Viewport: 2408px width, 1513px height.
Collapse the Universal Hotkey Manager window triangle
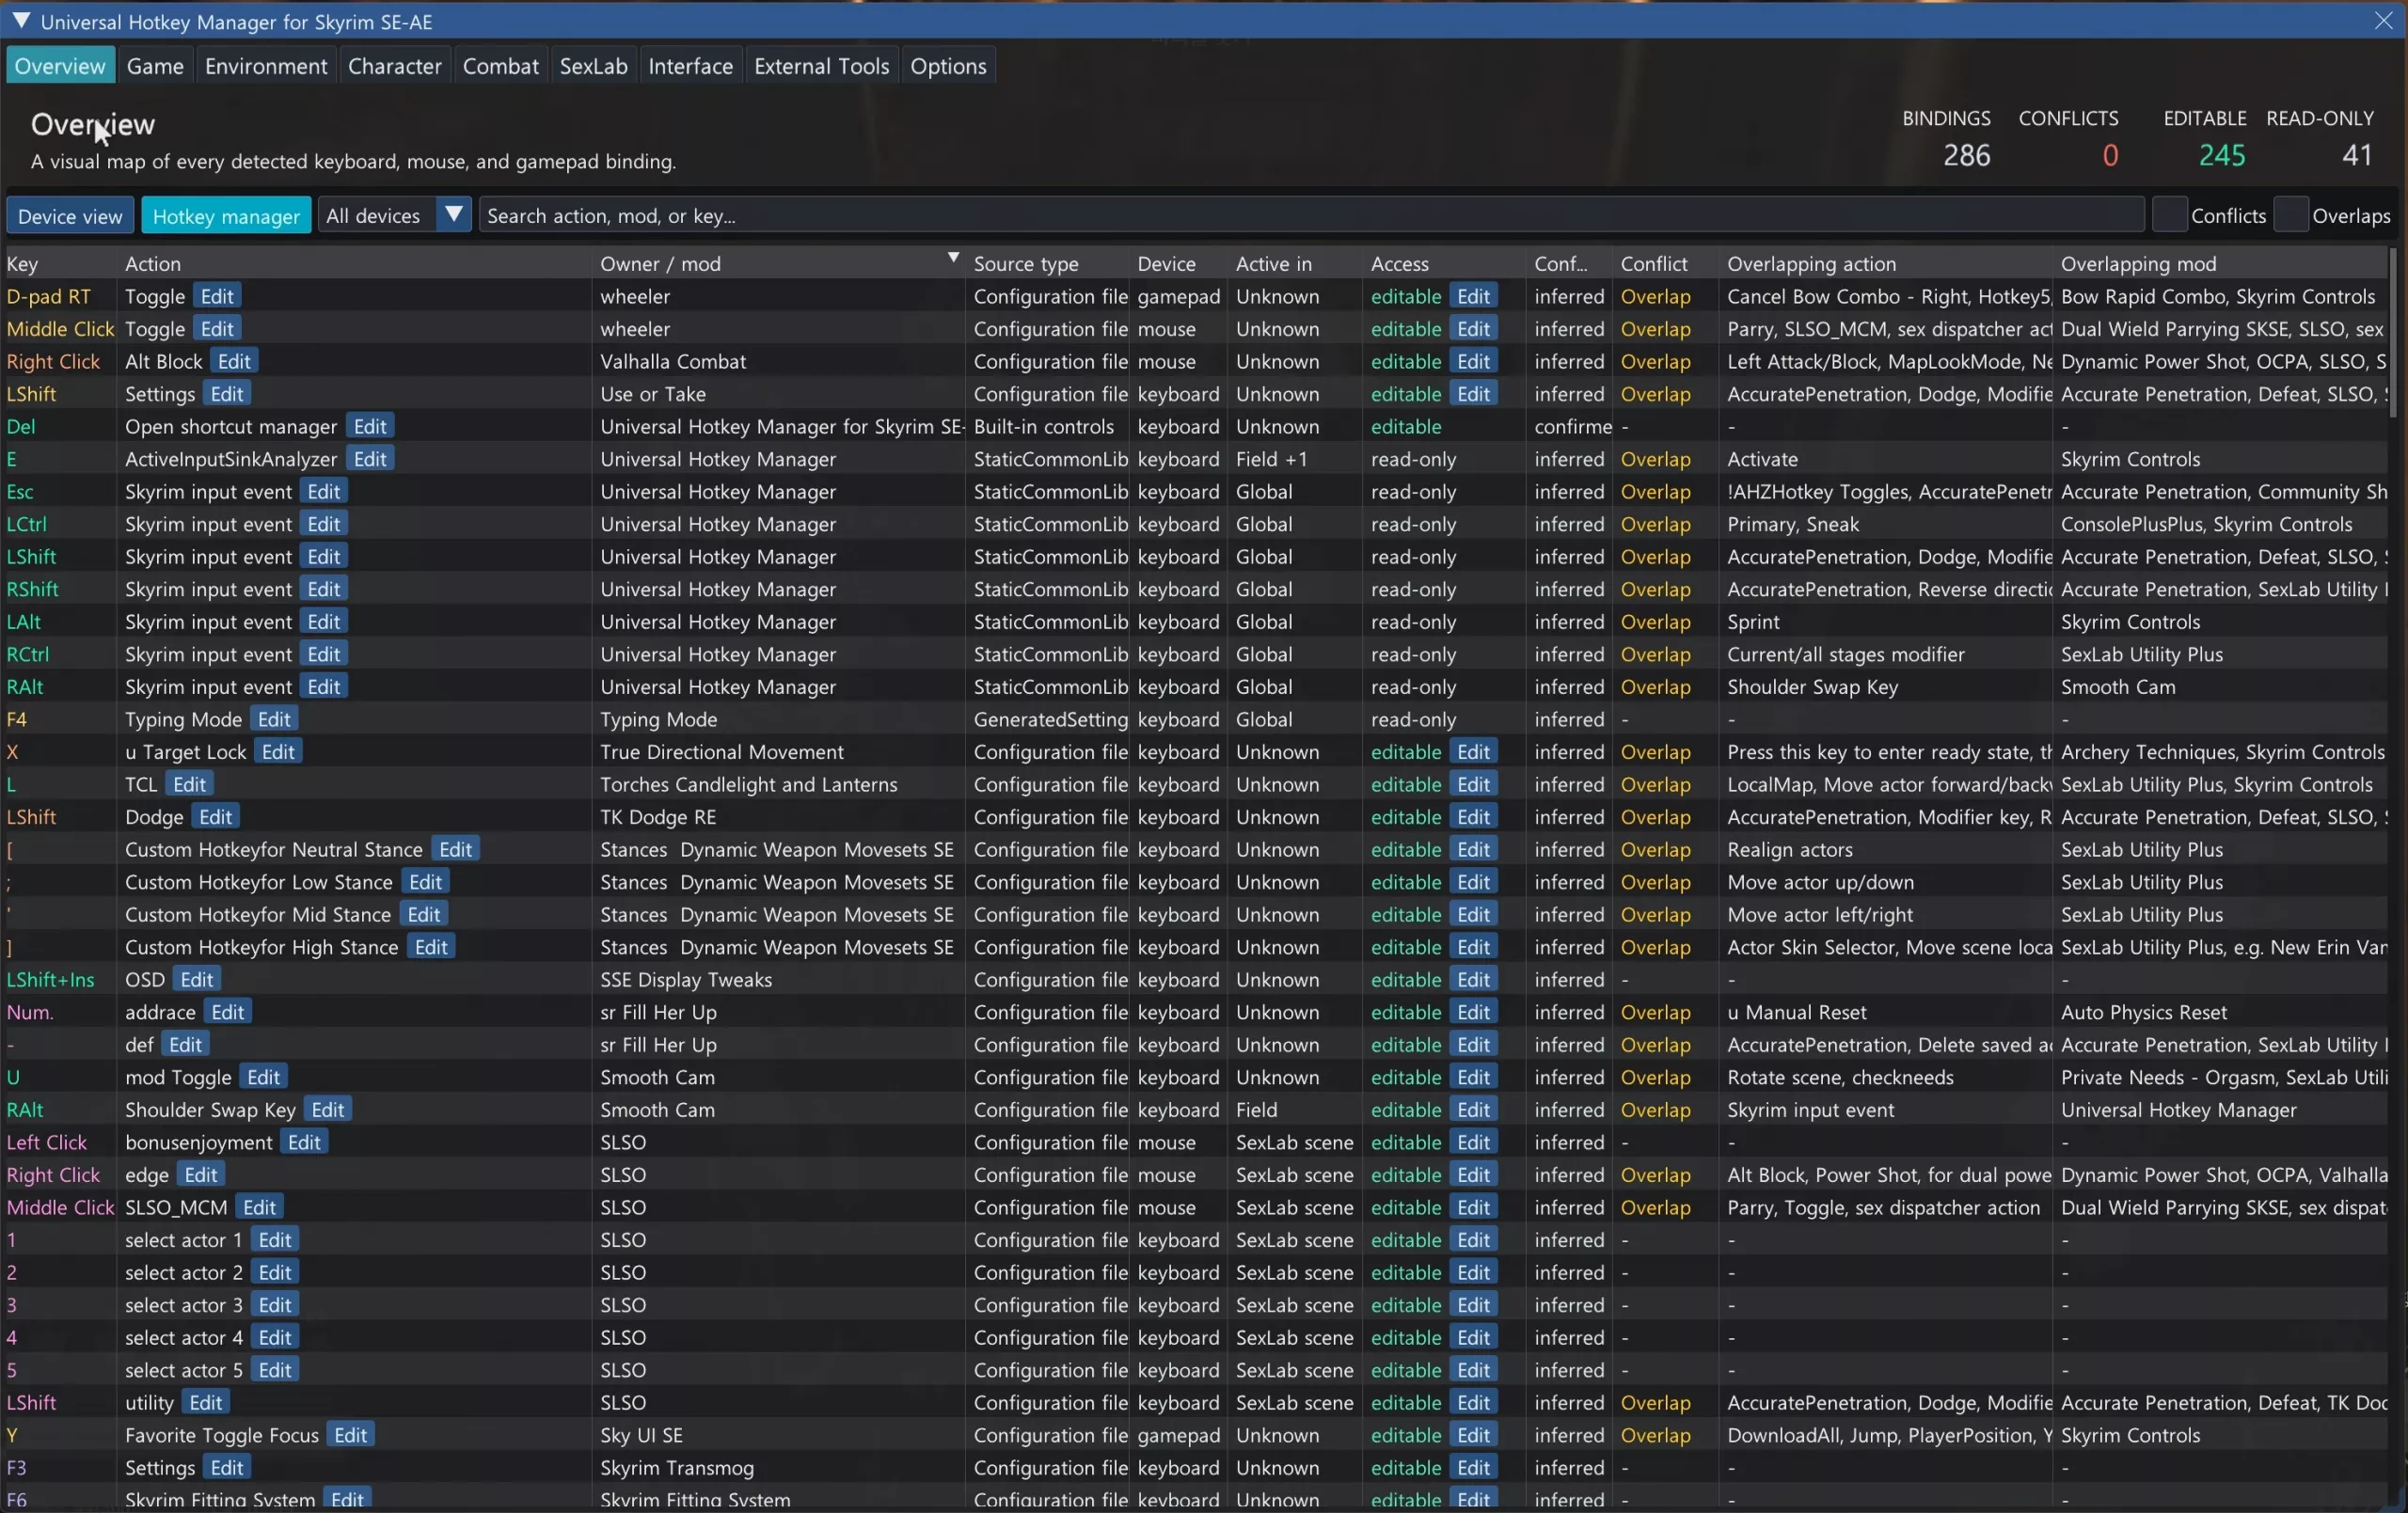pos(20,20)
